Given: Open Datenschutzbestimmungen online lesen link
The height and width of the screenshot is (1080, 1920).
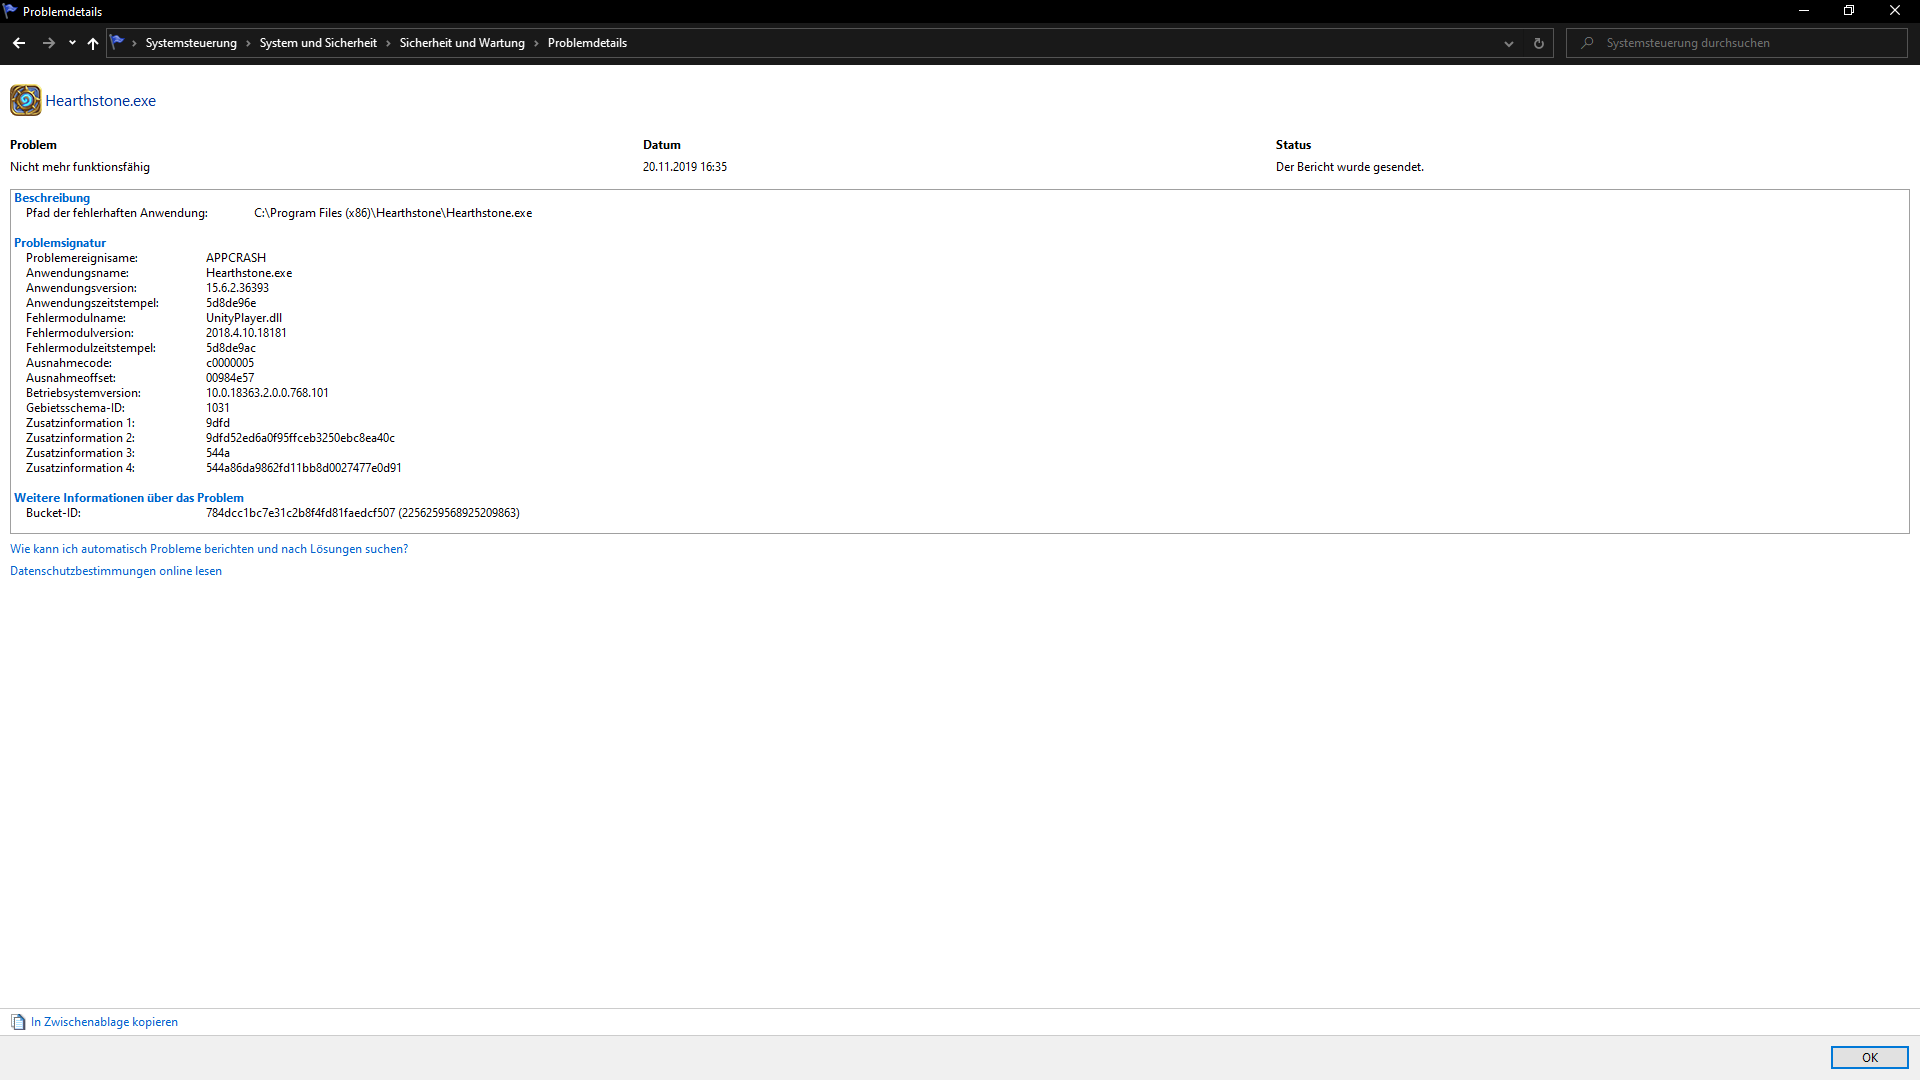Looking at the screenshot, I should pos(116,571).
